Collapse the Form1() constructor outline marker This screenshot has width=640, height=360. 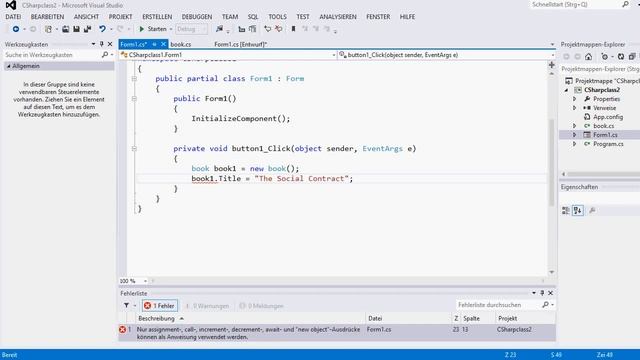134,99
